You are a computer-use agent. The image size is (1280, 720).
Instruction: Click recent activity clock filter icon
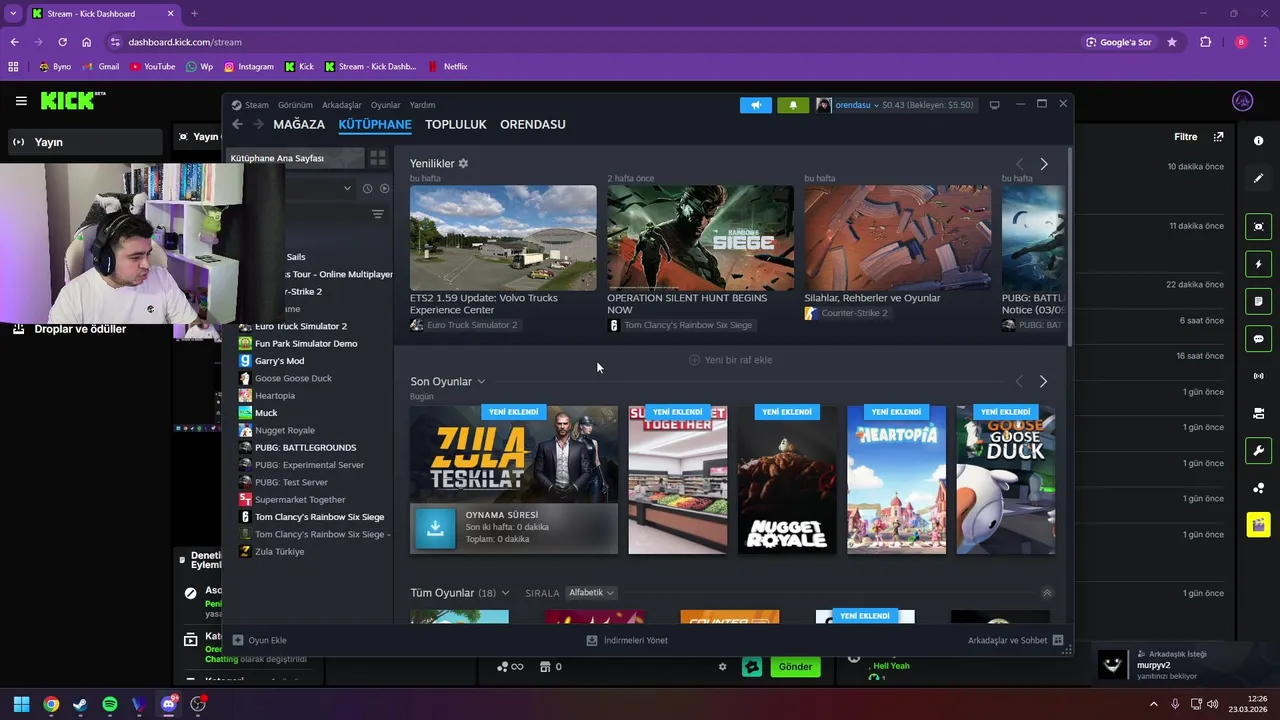tap(367, 188)
